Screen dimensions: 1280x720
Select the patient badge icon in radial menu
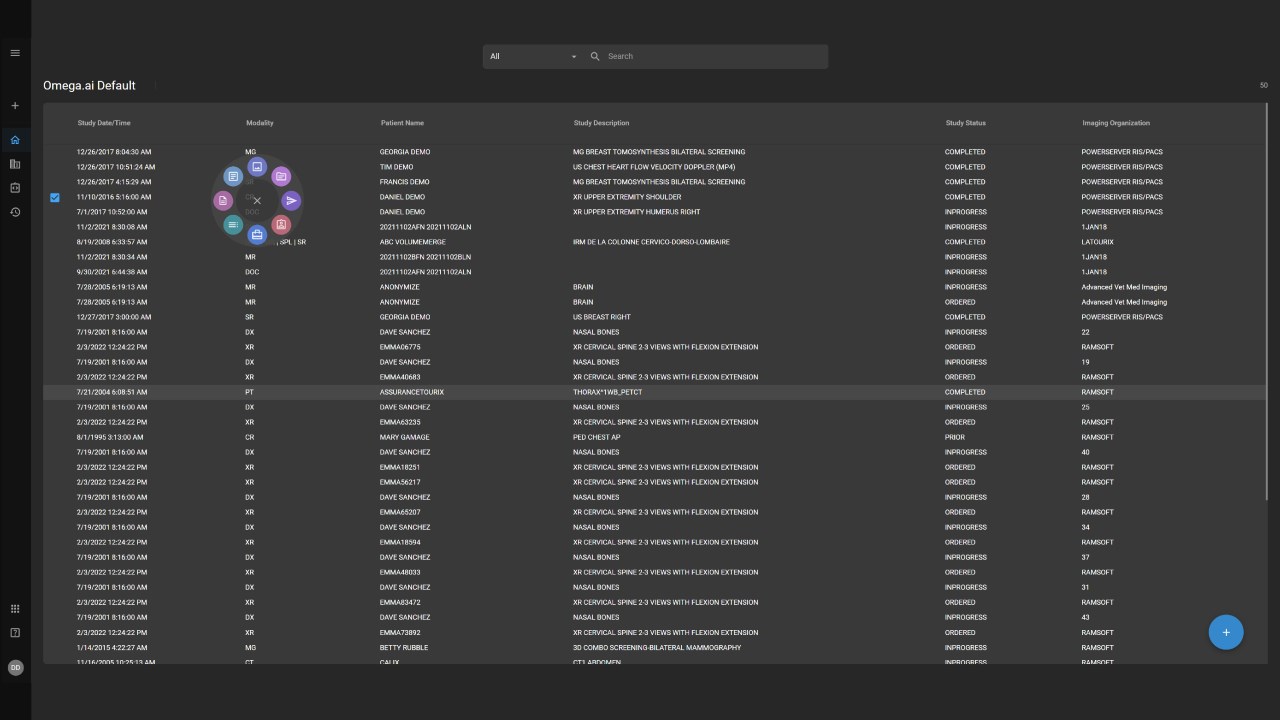(281, 225)
